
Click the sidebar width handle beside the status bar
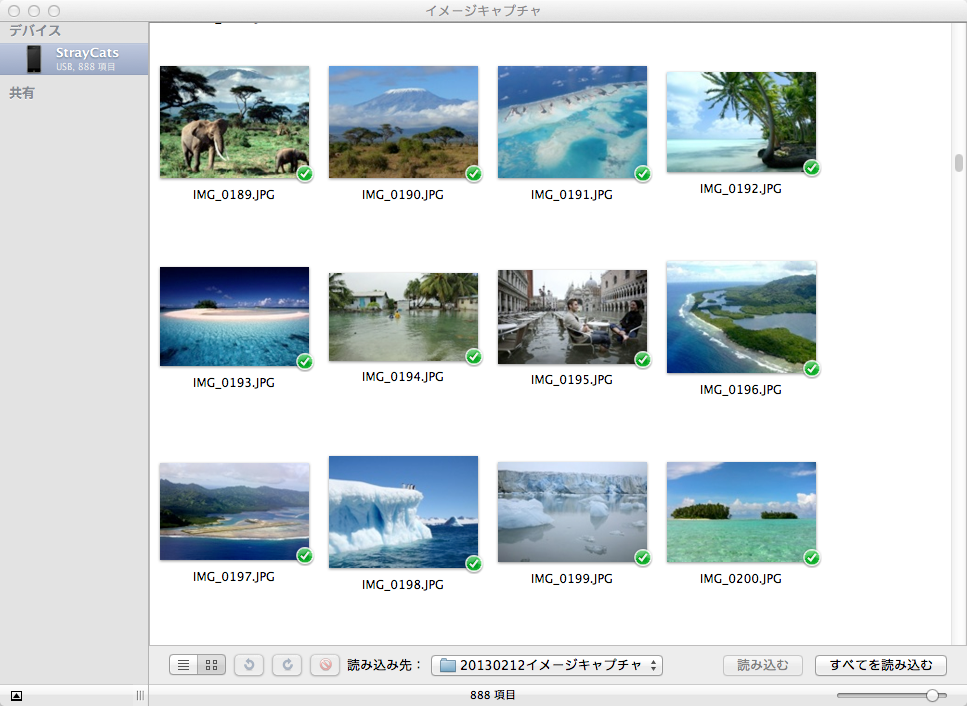[141, 696]
